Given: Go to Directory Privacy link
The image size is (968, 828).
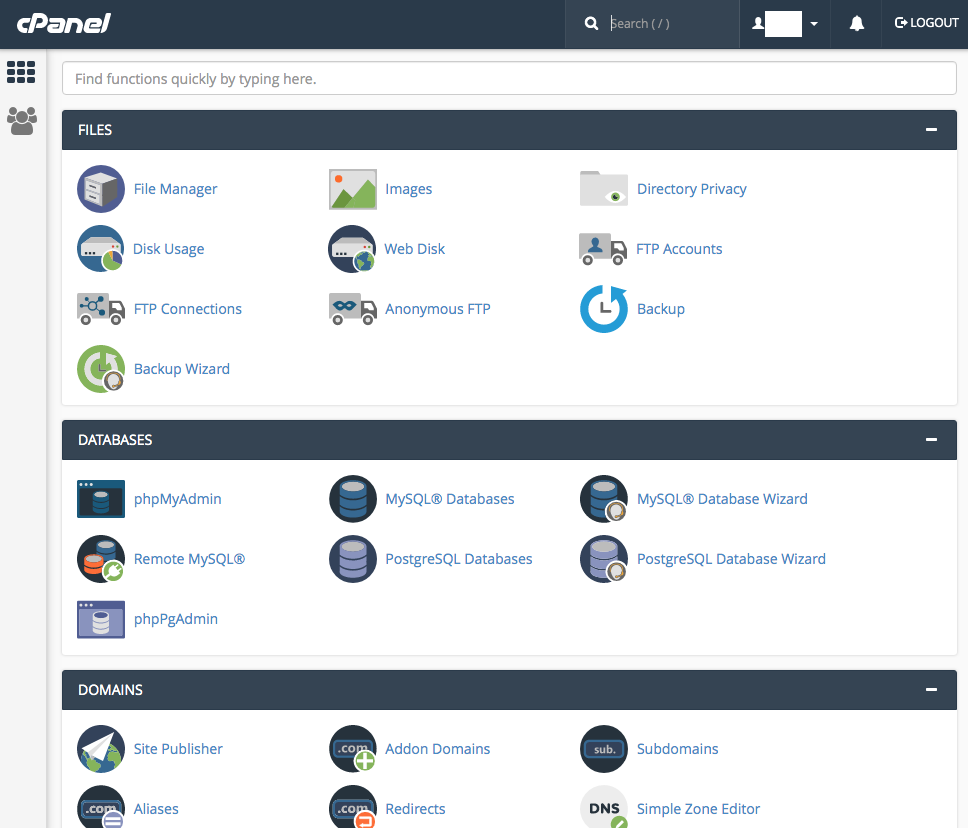Looking at the screenshot, I should click(x=691, y=189).
